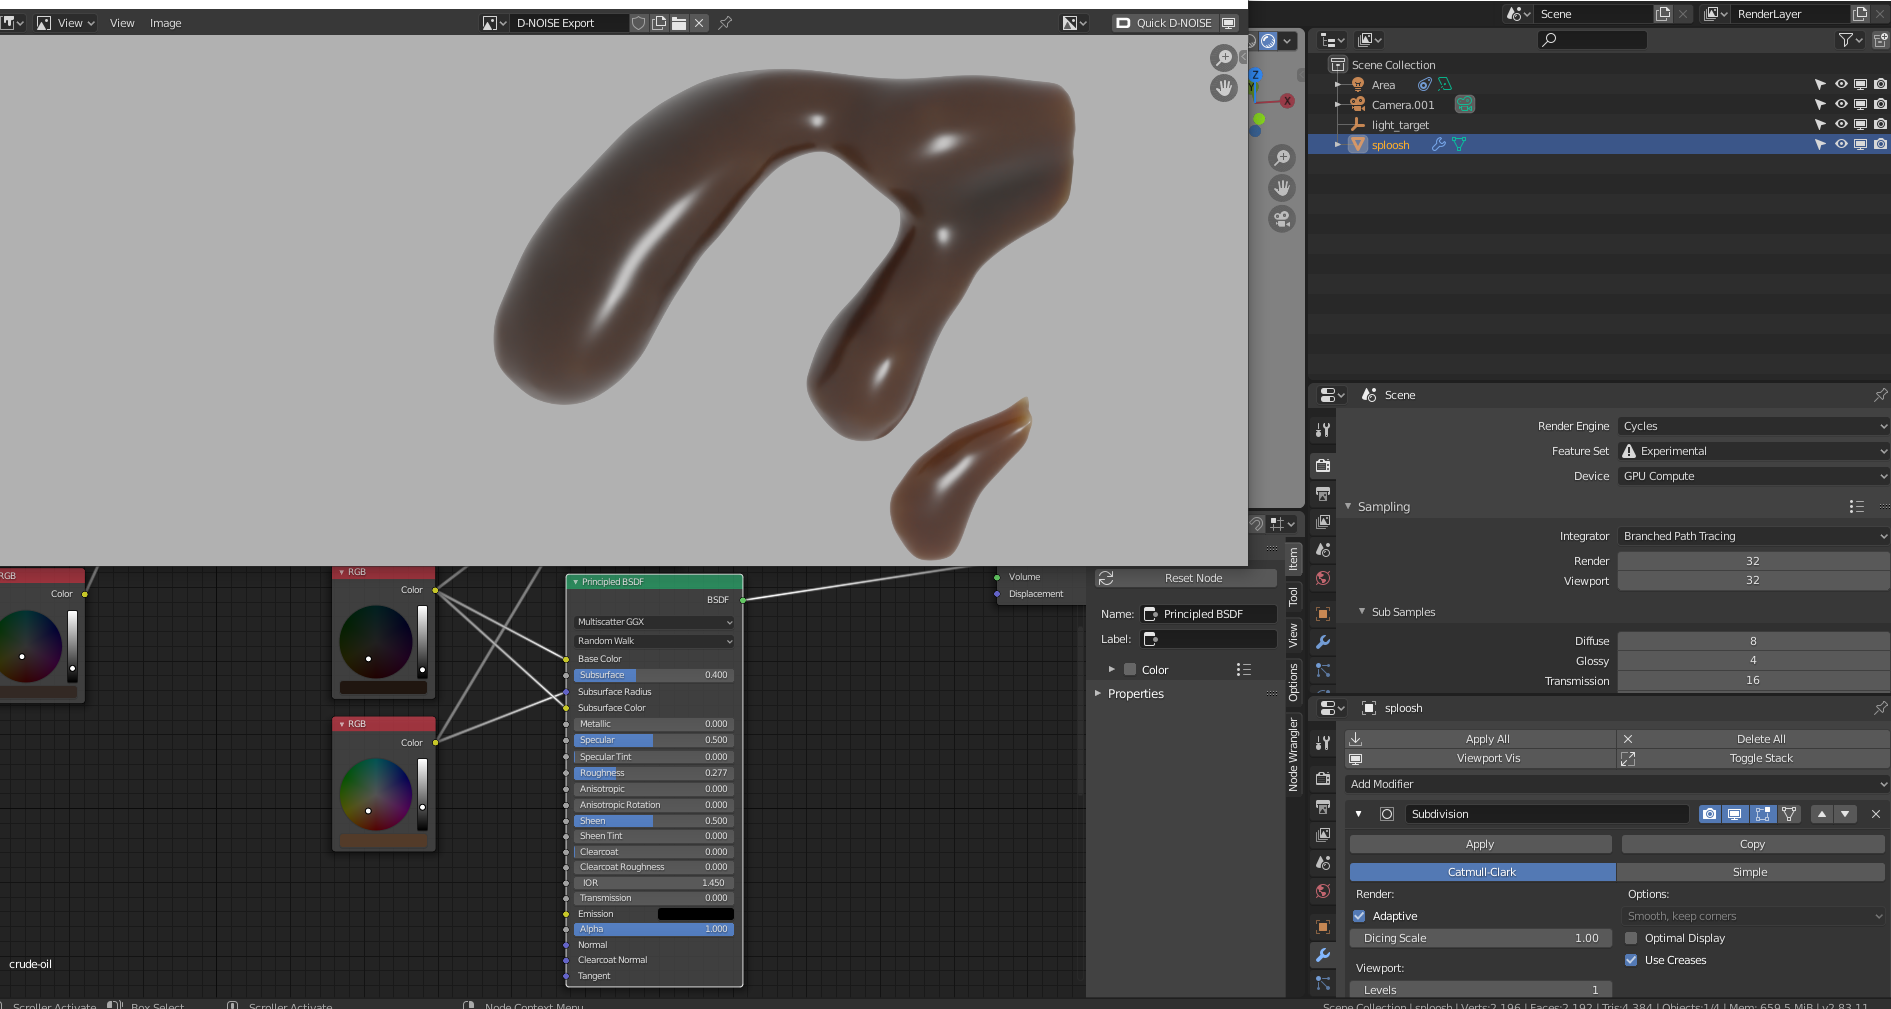
Task: Click the Copy modifier button
Action: click(x=1753, y=844)
